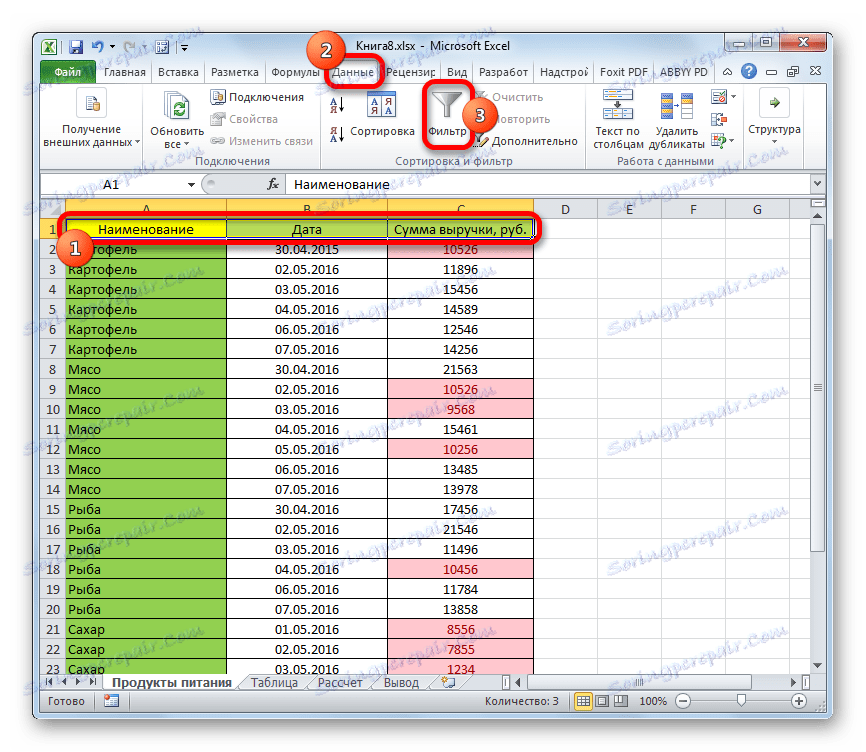Switch to the Таблица sheet
Image resolution: width=866 pixels, height=752 pixels.
click(274, 683)
